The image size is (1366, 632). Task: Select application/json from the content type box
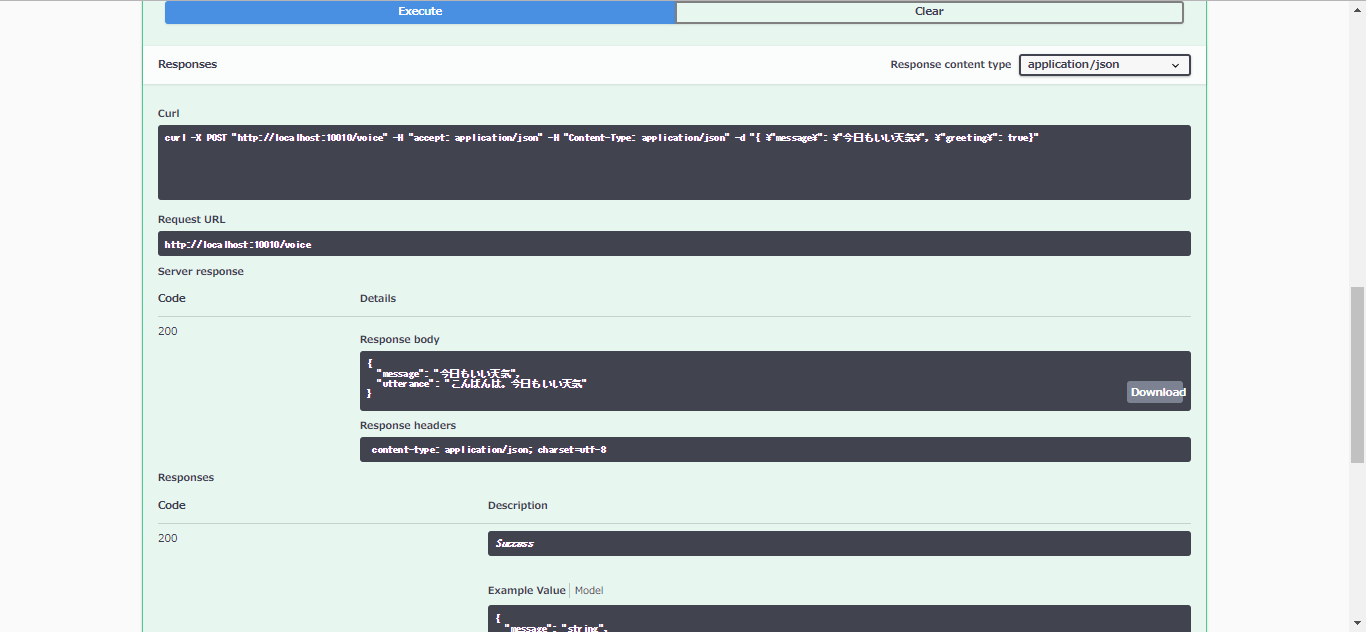[x=1090, y=64]
